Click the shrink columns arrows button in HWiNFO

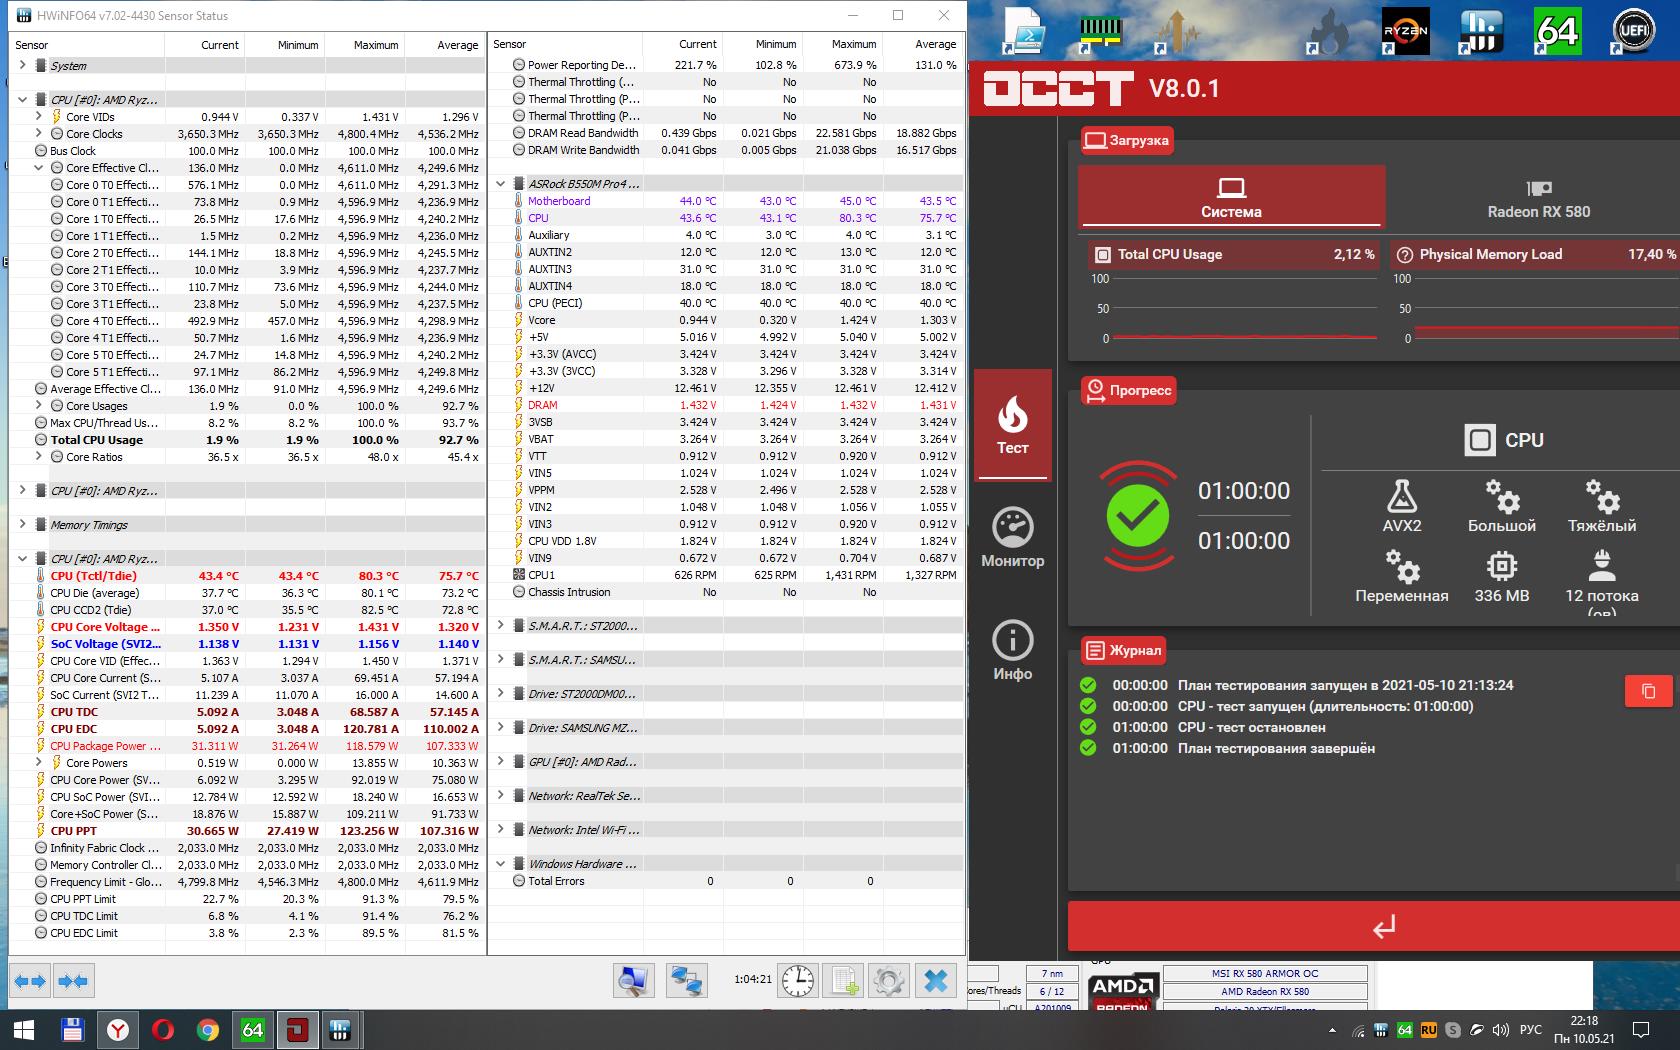coord(72,981)
